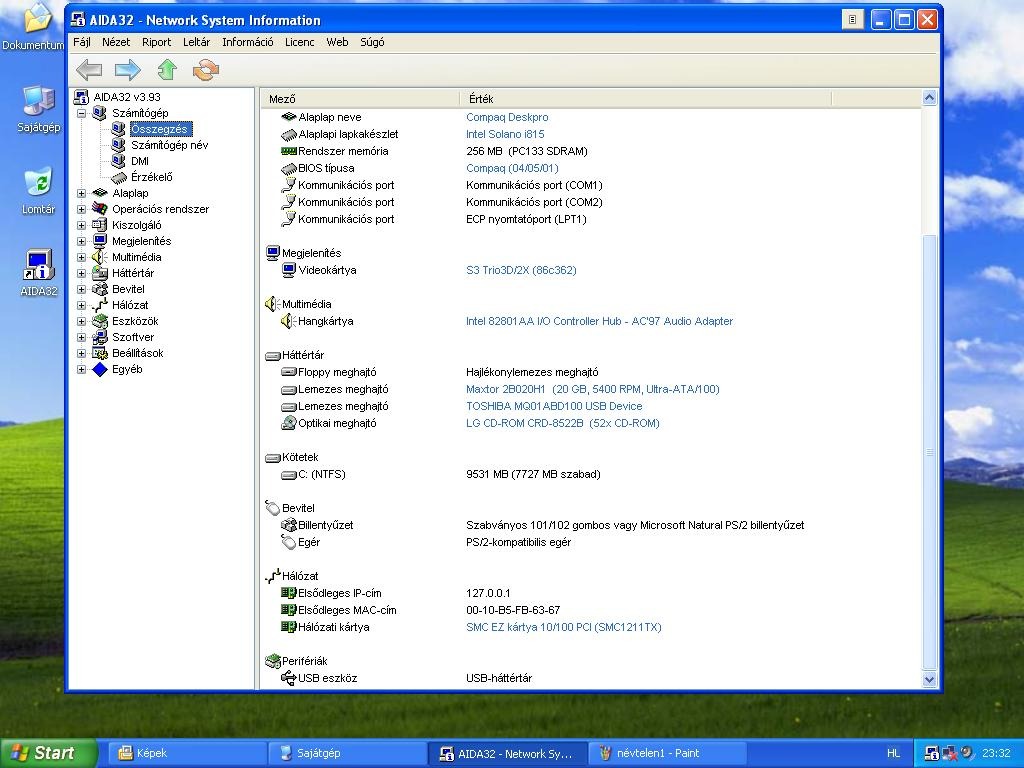Click the scrollbar up arrow in the list
Image resolution: width=1024 pixels, height=768 pixels.
point(929,99)
